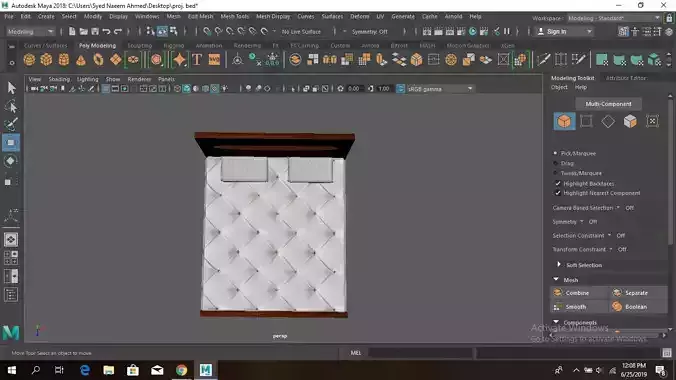Click the New Scene icon
Viewport: 676px width, 380px height.
pyautogui.click(x=72, y=31)
